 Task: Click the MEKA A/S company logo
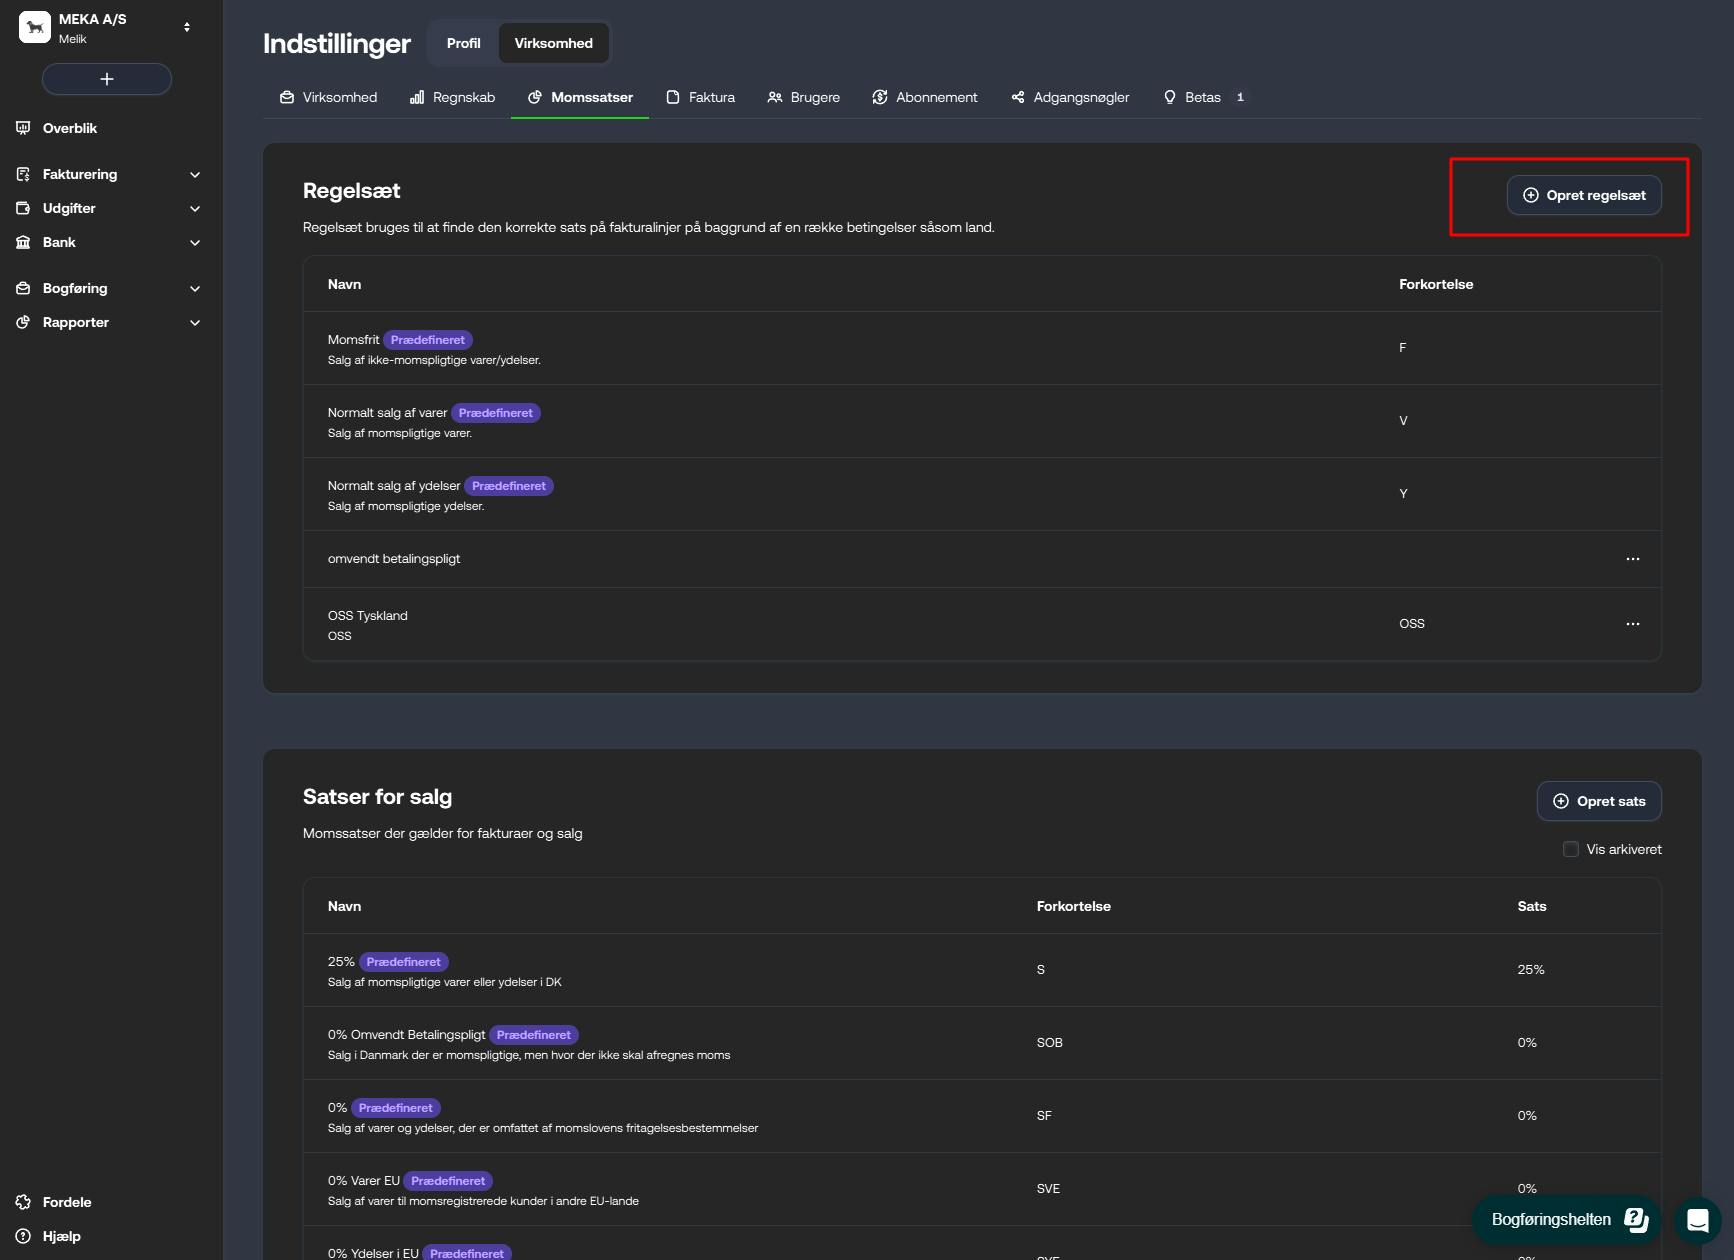click(x=35, y=27)
